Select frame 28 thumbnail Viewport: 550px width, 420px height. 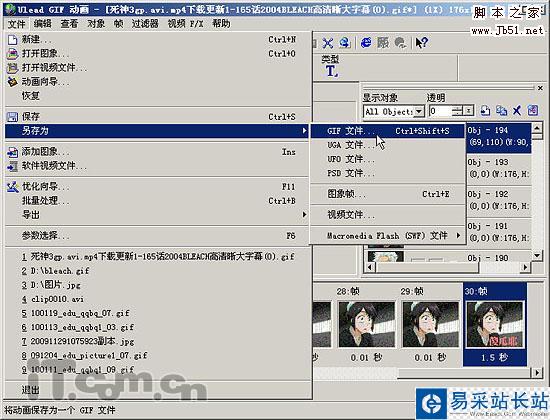(x=367, y=325)
